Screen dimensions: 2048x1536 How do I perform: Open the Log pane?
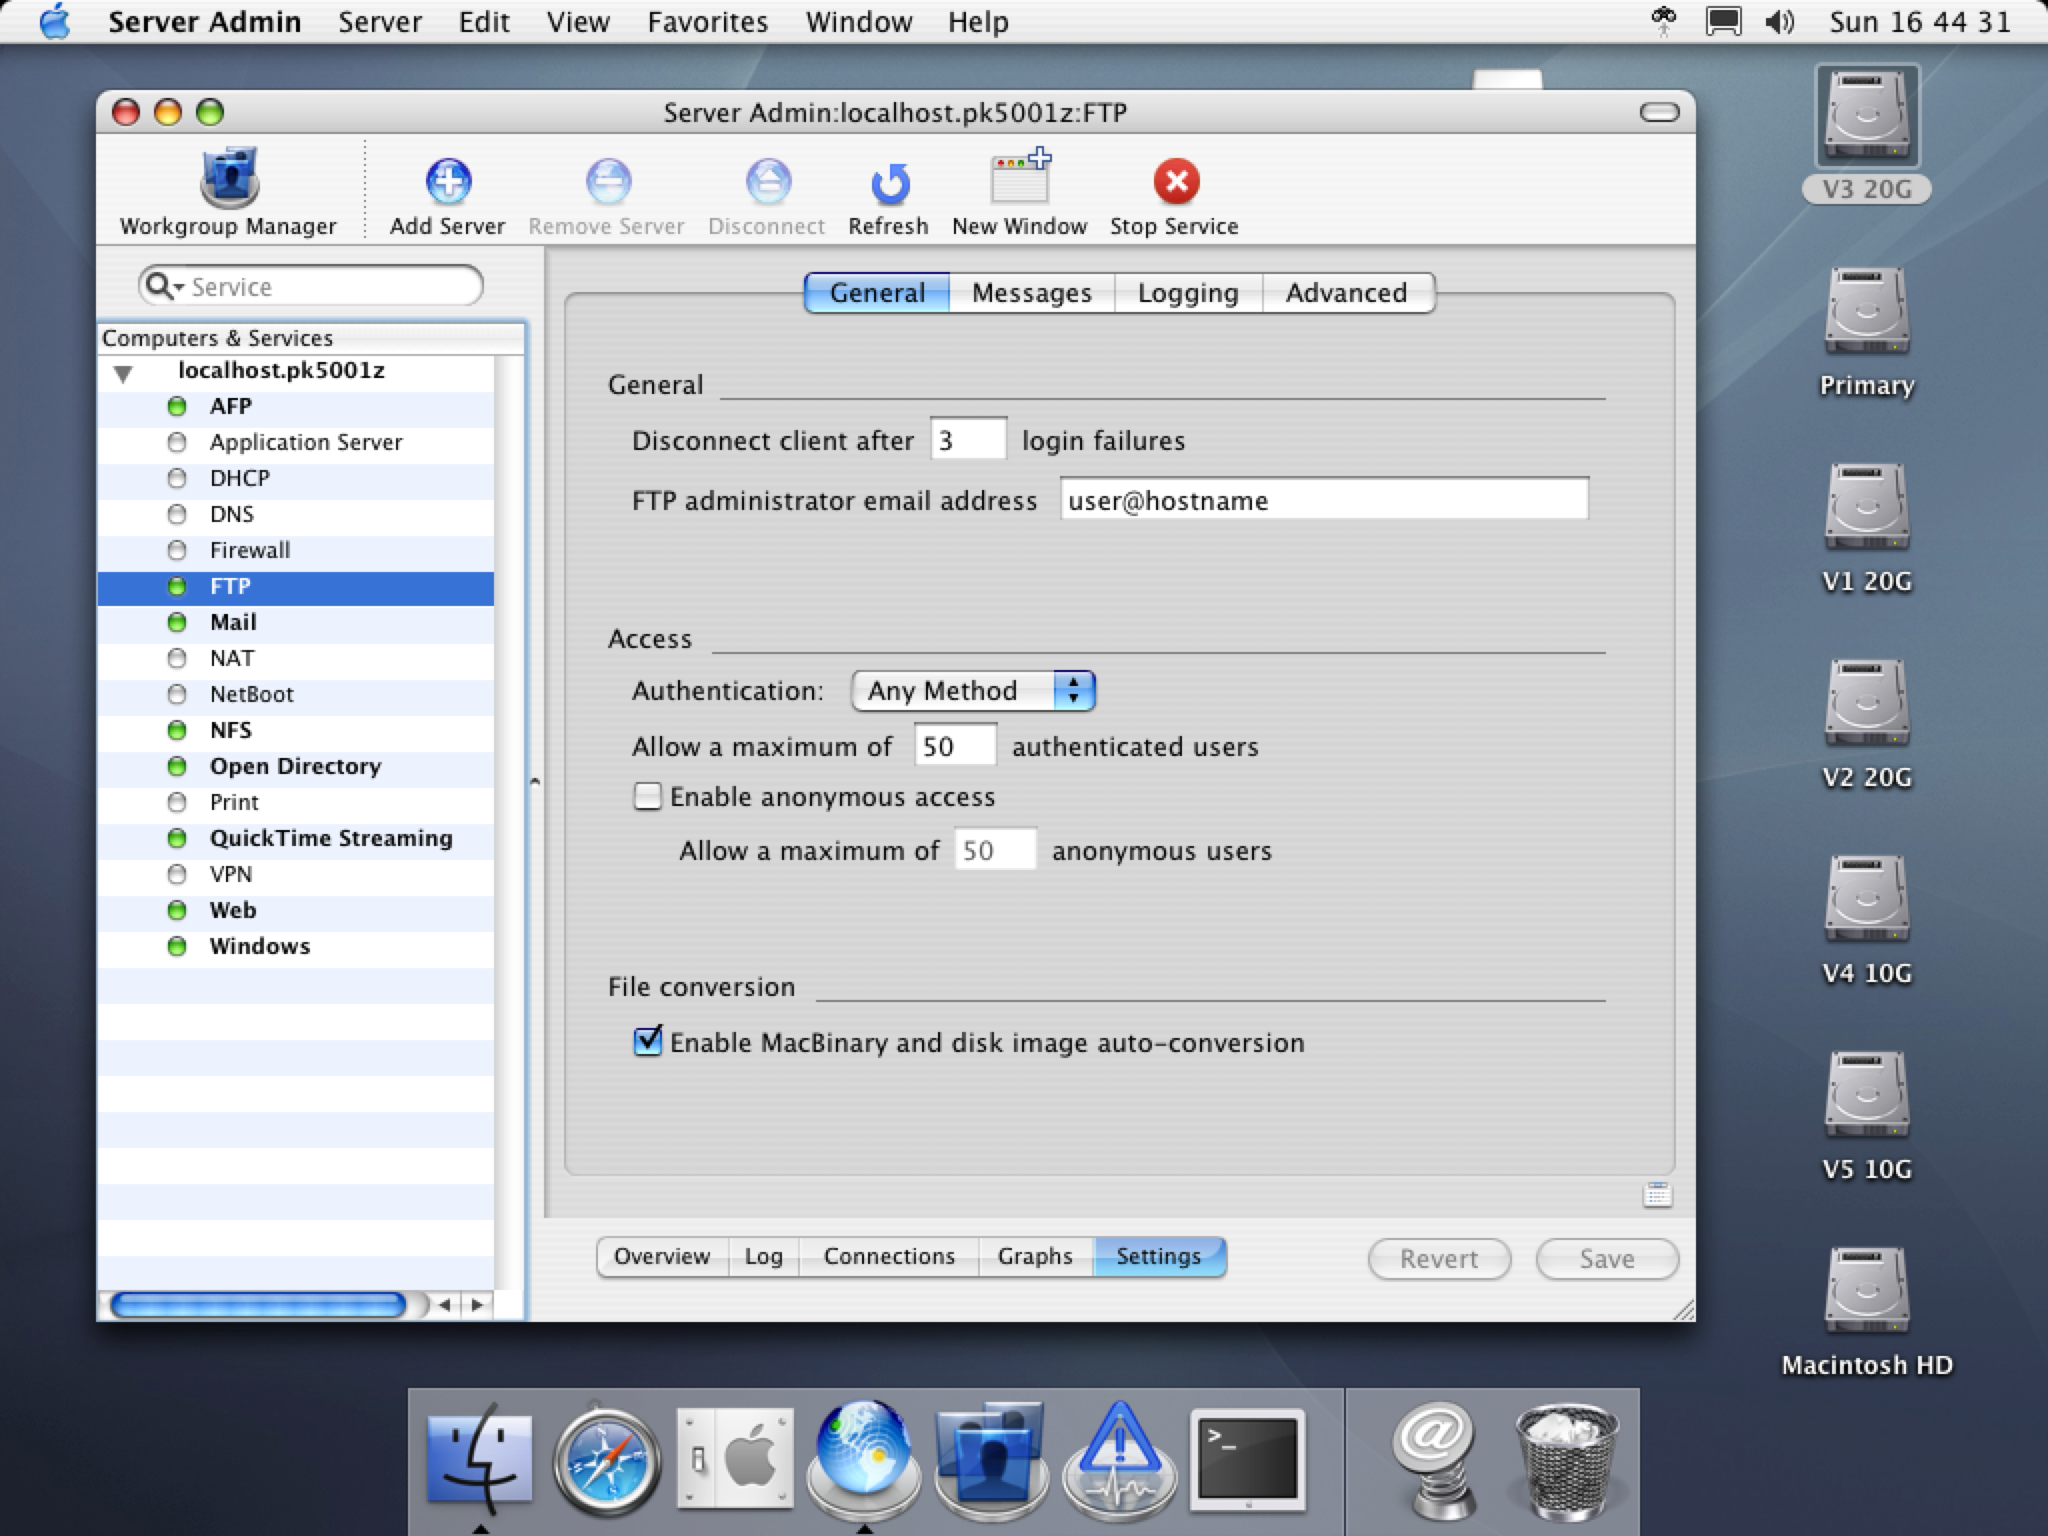[763, 1257]
